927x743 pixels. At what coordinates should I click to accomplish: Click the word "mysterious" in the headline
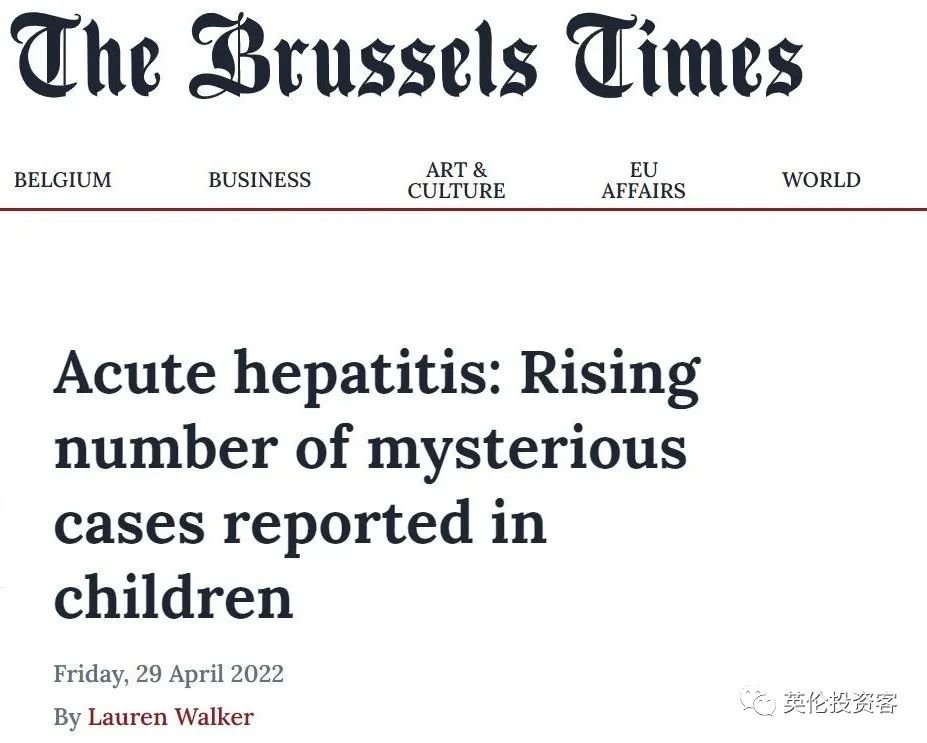pyautogui.click(x=527, y=448)
